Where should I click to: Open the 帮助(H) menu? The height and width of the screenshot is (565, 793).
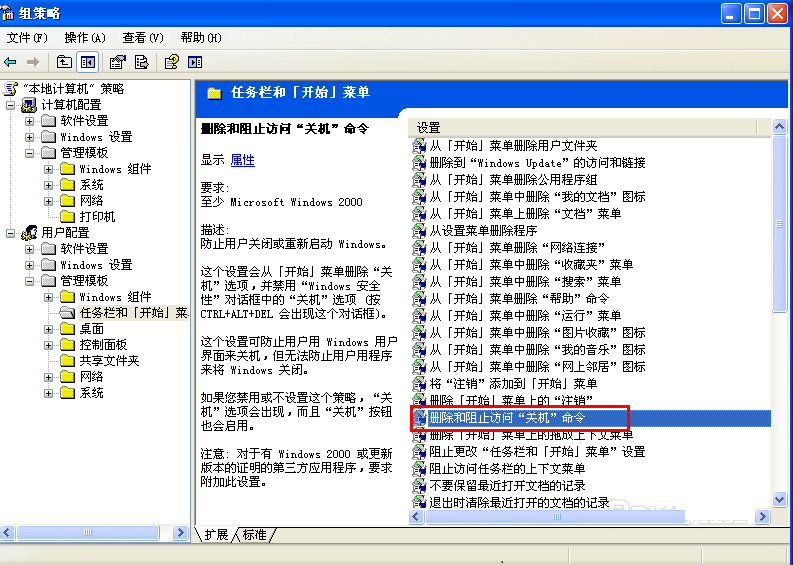point(201,38)
